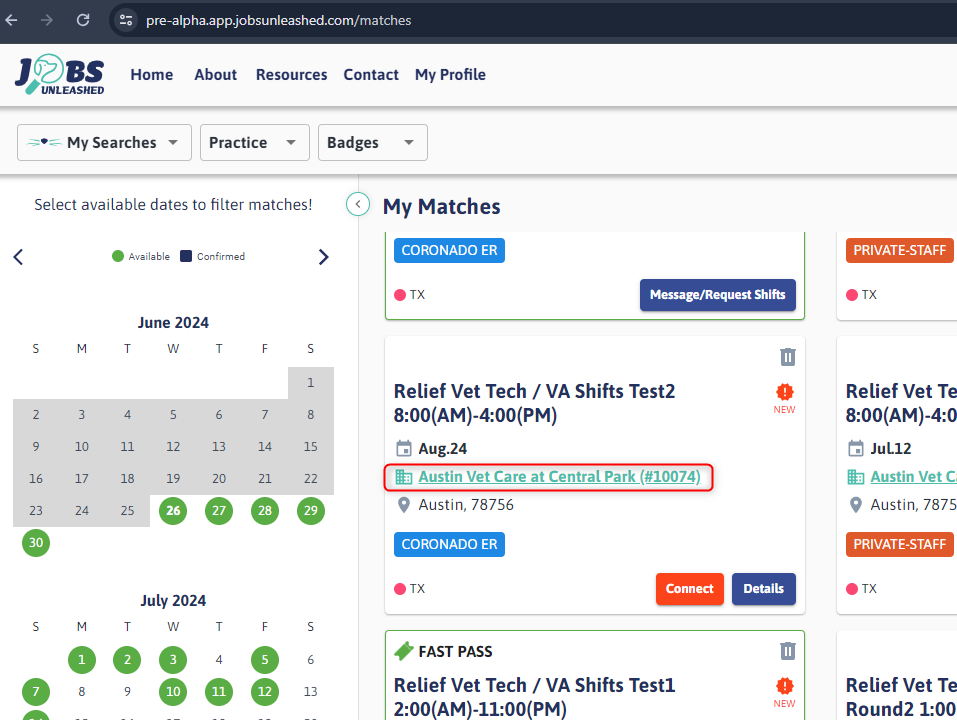Image resolution: width=957 pixels, height=720 pixels.
Task: Click hospital icon on the Jul.12 card
Action: tap(856, 477)
